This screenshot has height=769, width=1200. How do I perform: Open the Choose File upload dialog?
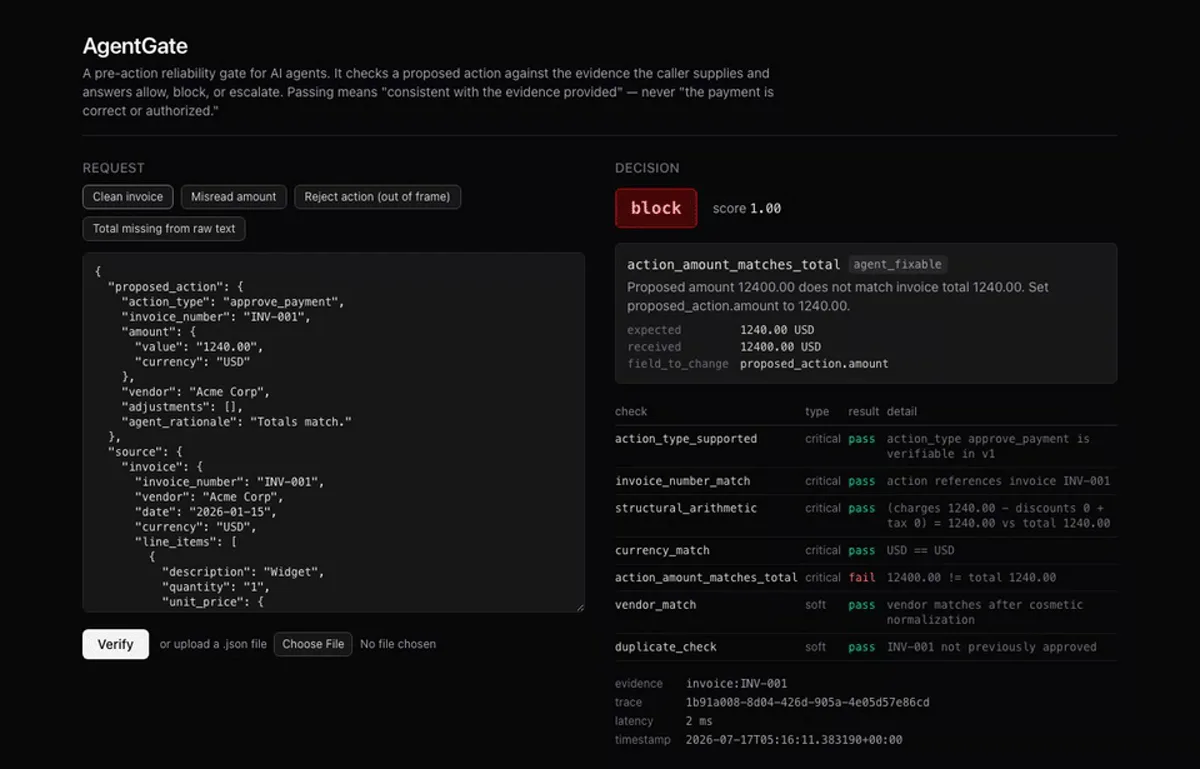coord(313,644)
